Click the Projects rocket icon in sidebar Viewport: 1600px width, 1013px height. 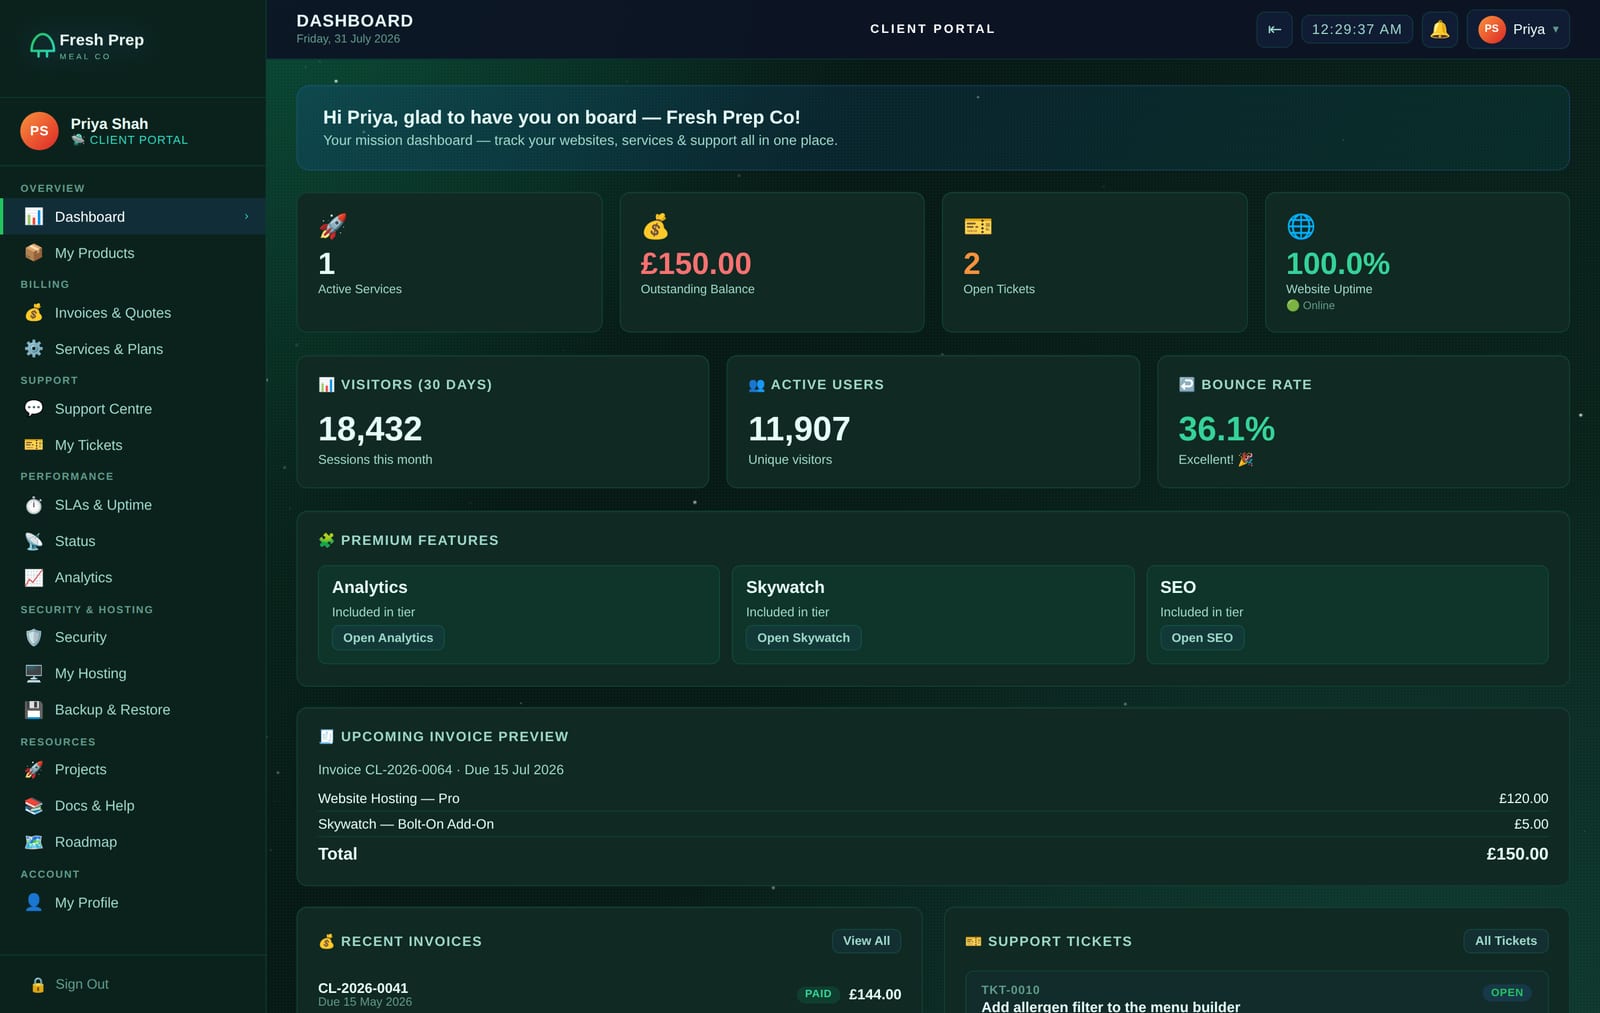point(34,770)
